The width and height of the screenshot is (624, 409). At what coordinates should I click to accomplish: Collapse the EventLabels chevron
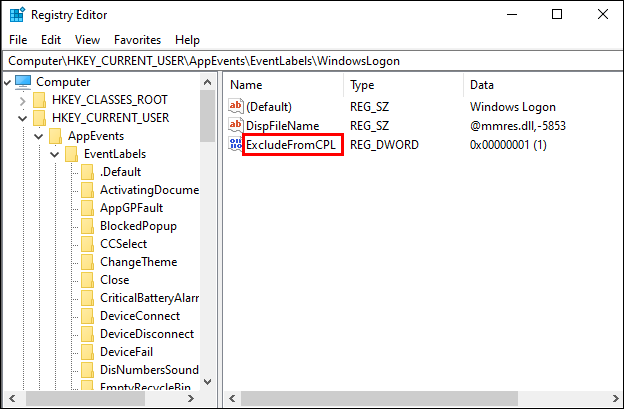(55, 154)
